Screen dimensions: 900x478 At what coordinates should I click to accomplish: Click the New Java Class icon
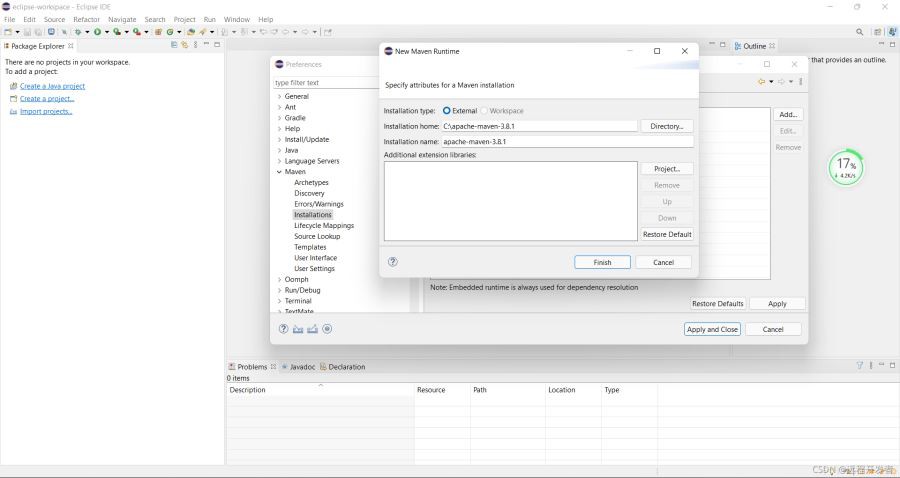170,32
